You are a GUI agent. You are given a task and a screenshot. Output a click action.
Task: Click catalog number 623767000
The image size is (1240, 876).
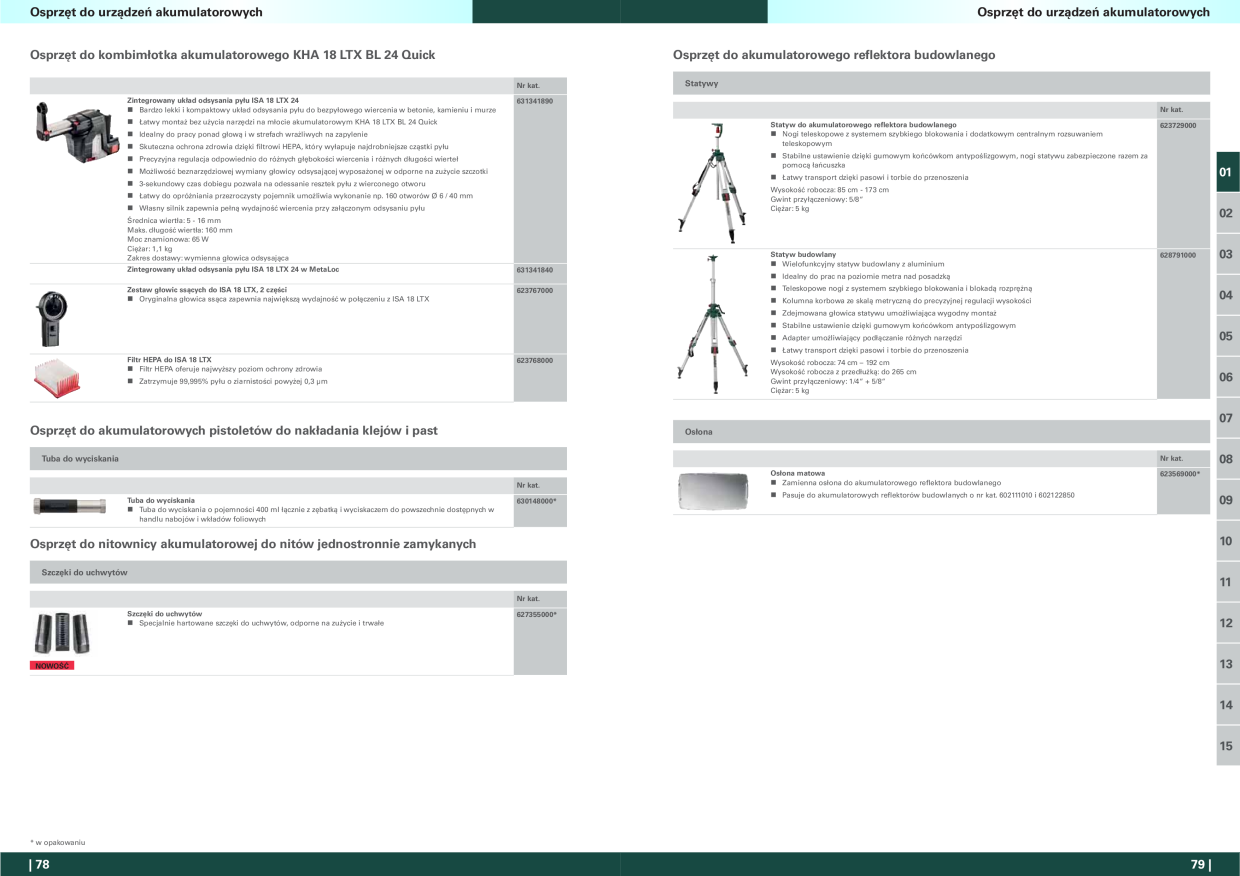coord(535,290)
